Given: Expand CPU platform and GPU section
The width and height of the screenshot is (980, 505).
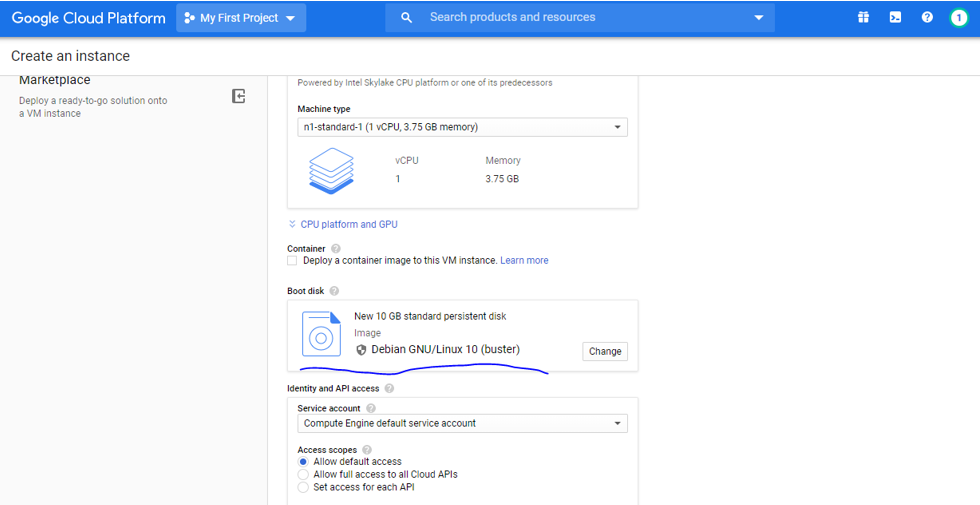Looking at the screenshot, I should tap(342, 224).
